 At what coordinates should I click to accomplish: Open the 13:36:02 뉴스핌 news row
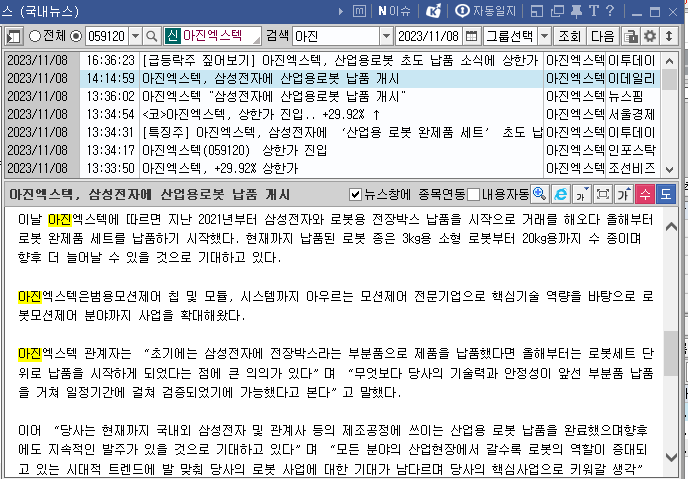tap(332, 96)
